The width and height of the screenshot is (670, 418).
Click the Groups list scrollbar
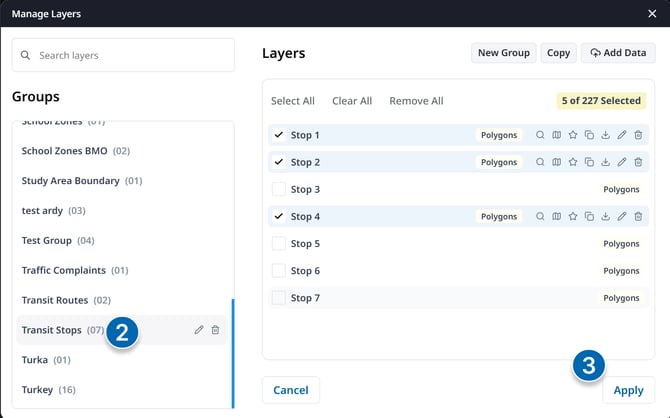click(233, 352)
